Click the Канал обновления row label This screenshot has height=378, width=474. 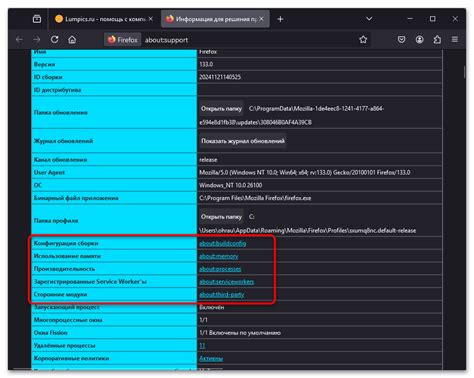point(60,160)
